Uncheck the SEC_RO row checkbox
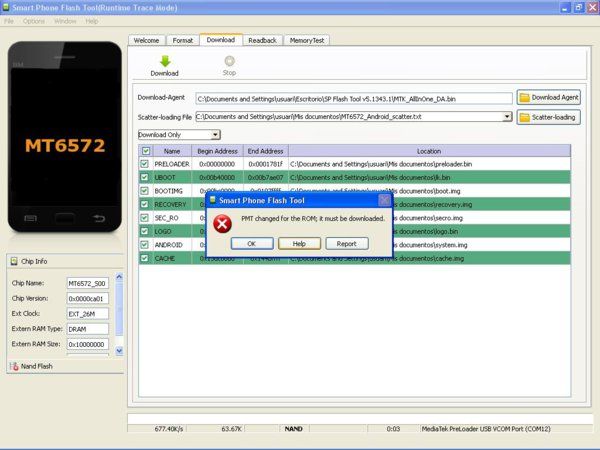The height and width of the screenshot is (450, 600). [x=144, y=218]
